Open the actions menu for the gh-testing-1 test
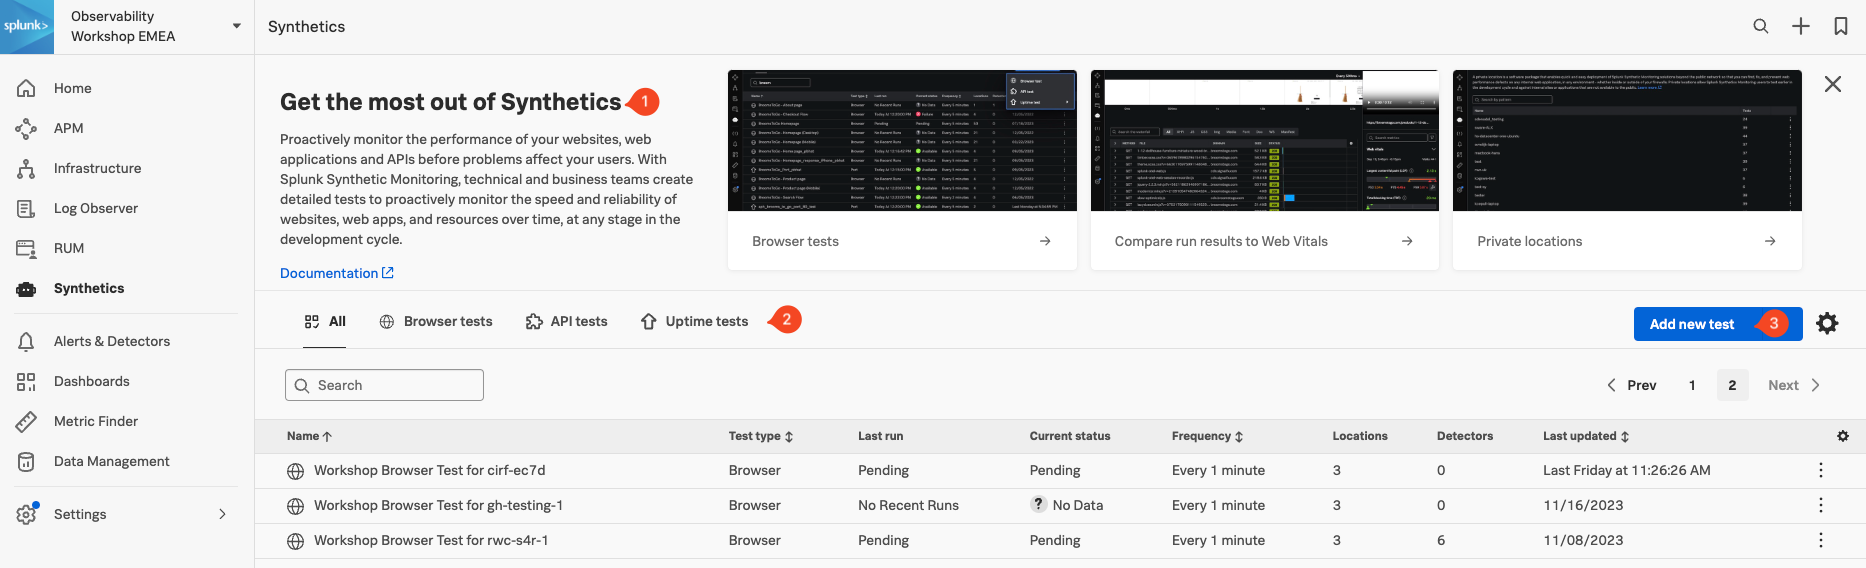The image size is (1866, 568). tap(1821, 505)
